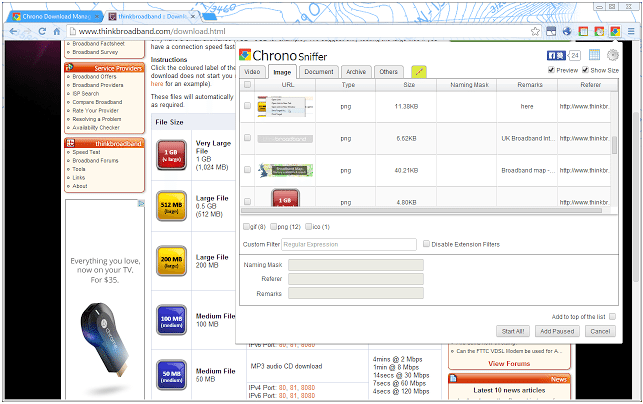The height and width of the screenshot is (404, 643).
Task: Click the Type column header
Action: tap(346, 84)
